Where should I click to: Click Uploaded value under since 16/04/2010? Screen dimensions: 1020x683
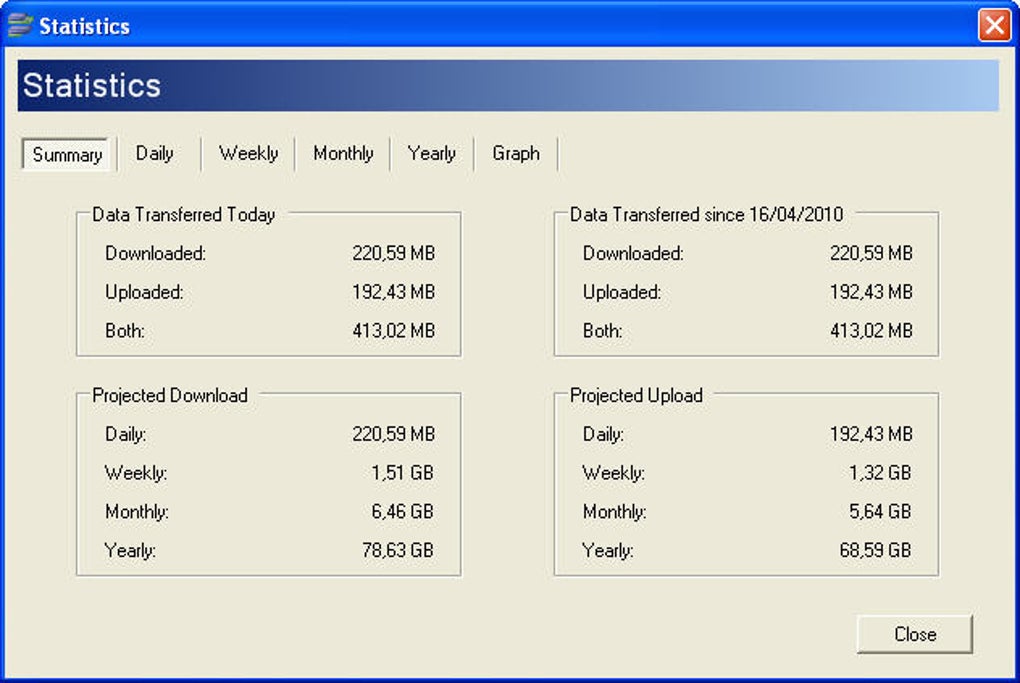pos(871,292)
